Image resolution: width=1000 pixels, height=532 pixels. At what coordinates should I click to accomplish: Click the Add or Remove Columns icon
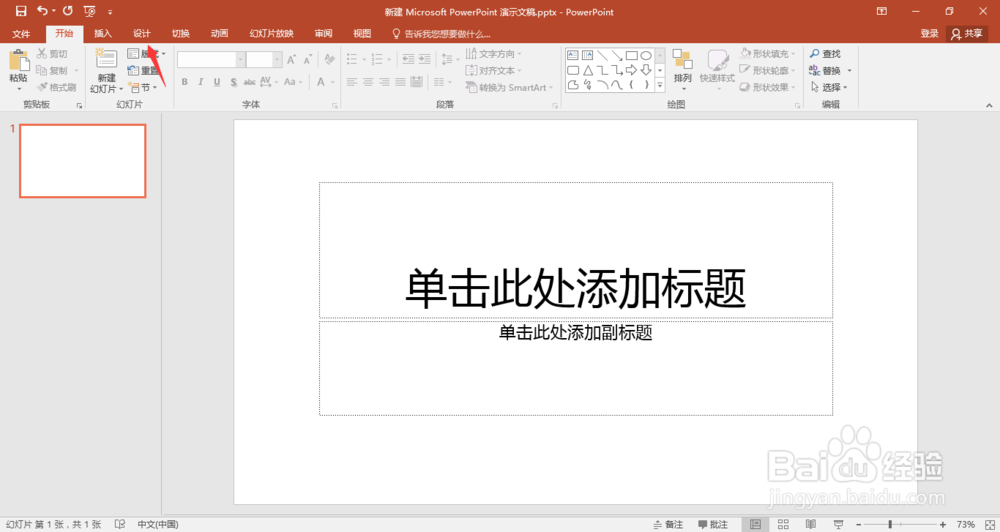[442, 82]
